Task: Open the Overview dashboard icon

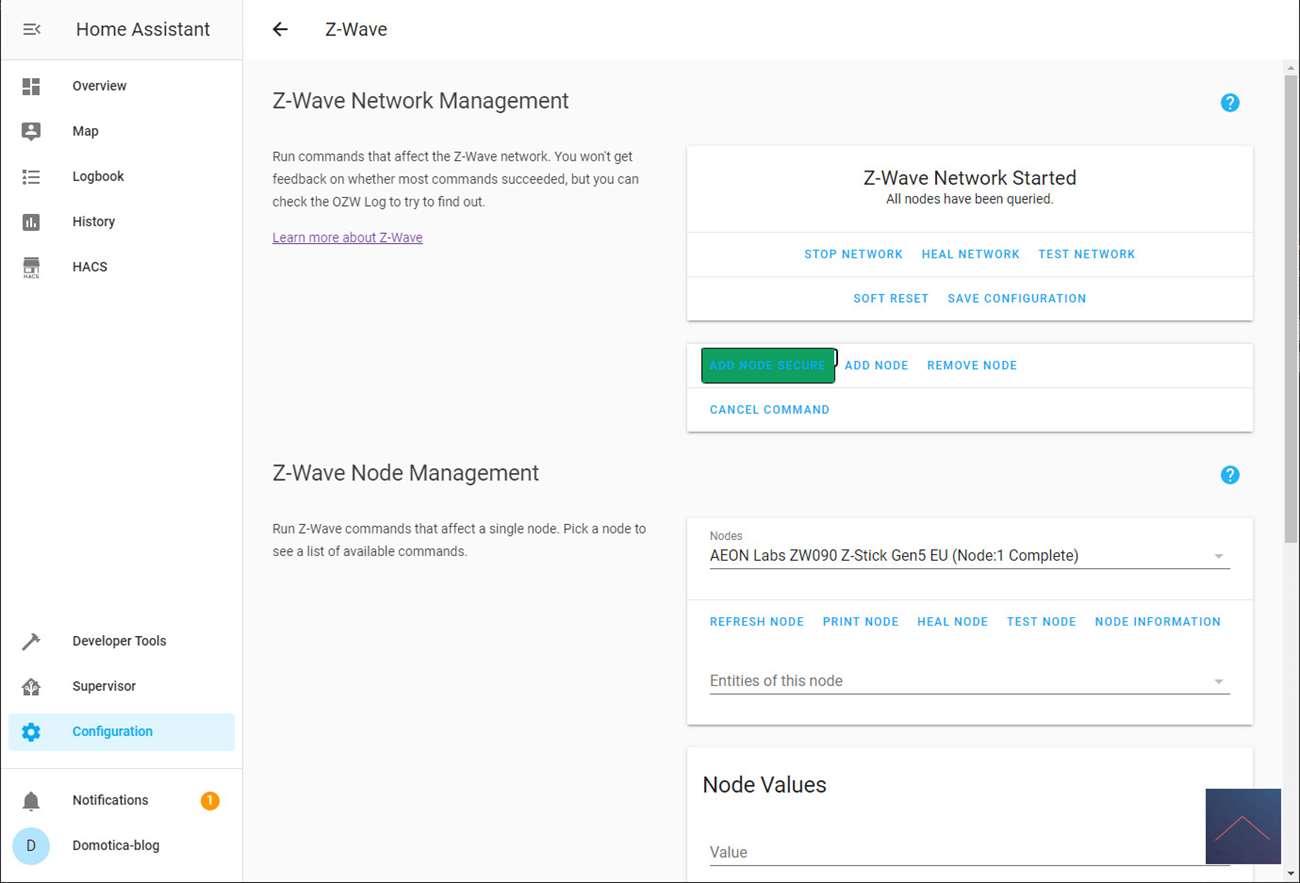Action: tap(31, 86)
